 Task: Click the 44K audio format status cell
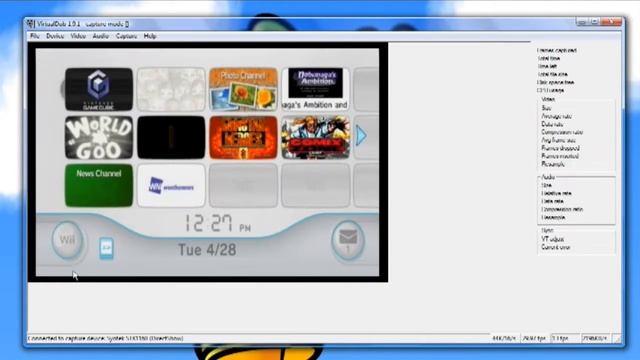point(504,338)
